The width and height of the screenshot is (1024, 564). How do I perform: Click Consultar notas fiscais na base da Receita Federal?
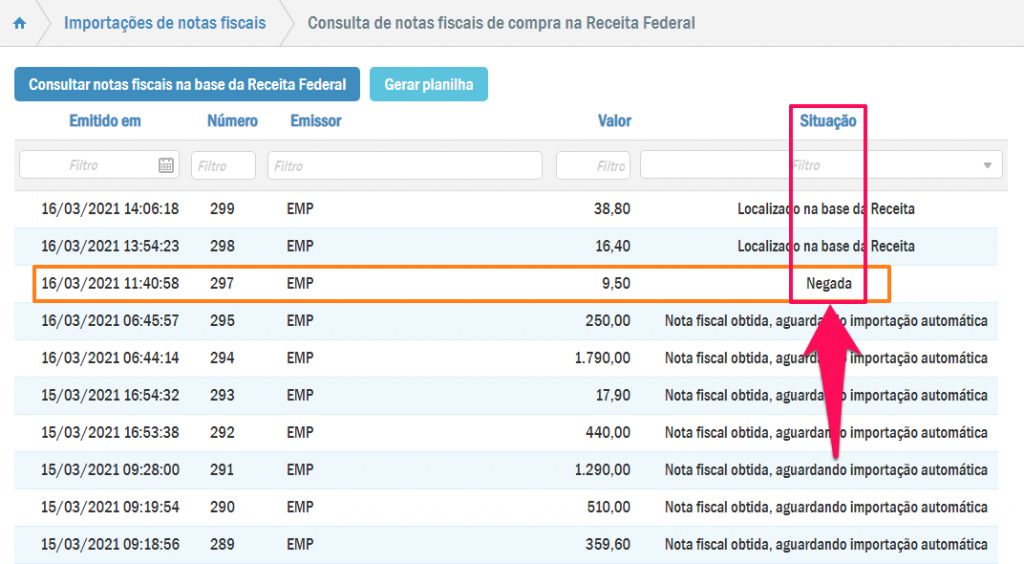point(187,85)
